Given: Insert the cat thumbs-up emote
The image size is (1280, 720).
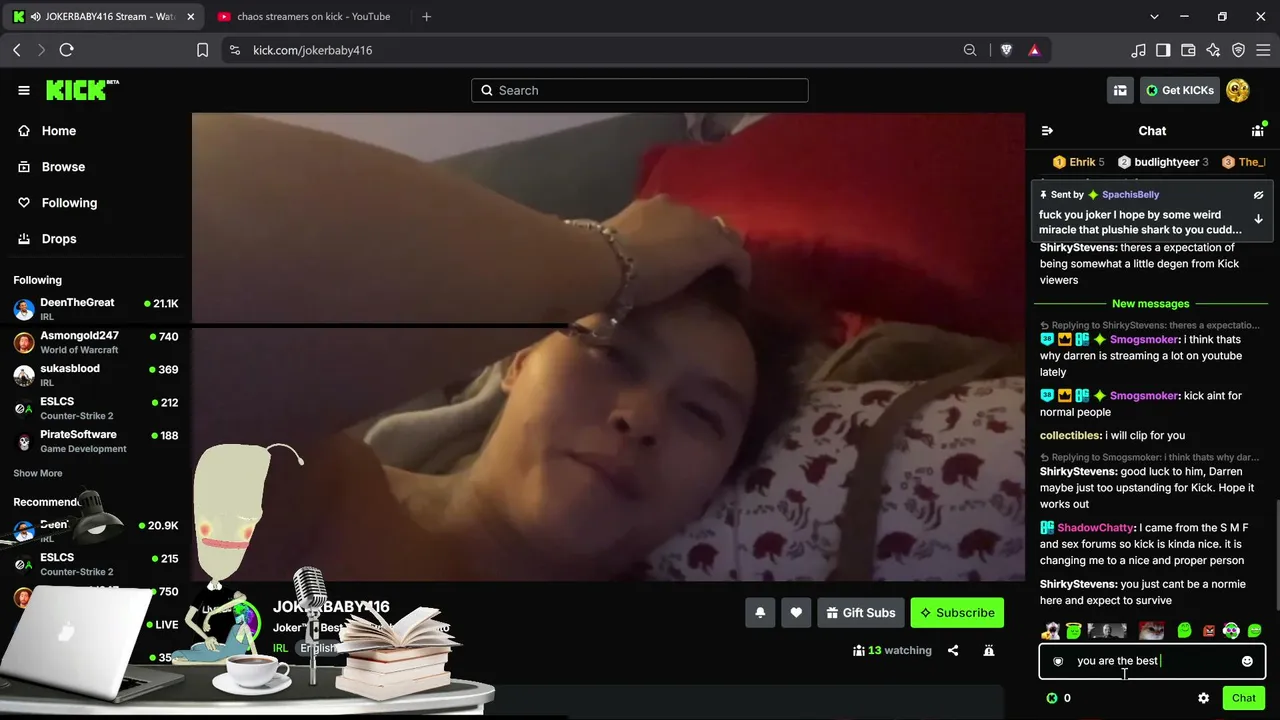Looking at the screenshot, I should 1050,630.
